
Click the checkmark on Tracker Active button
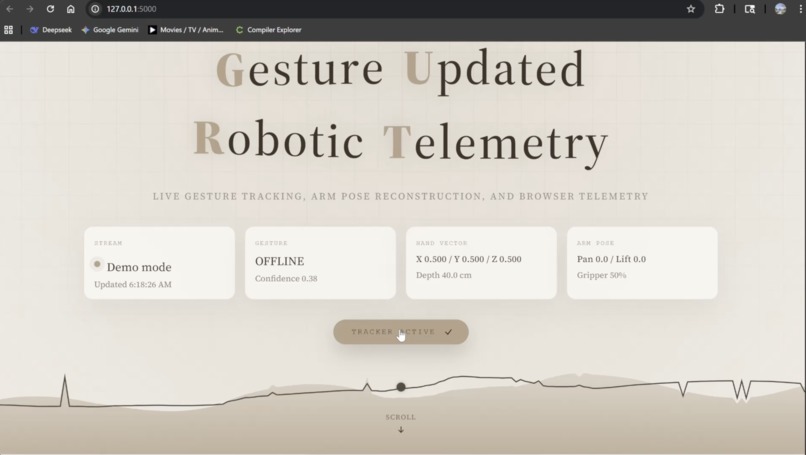coord(449,332)
